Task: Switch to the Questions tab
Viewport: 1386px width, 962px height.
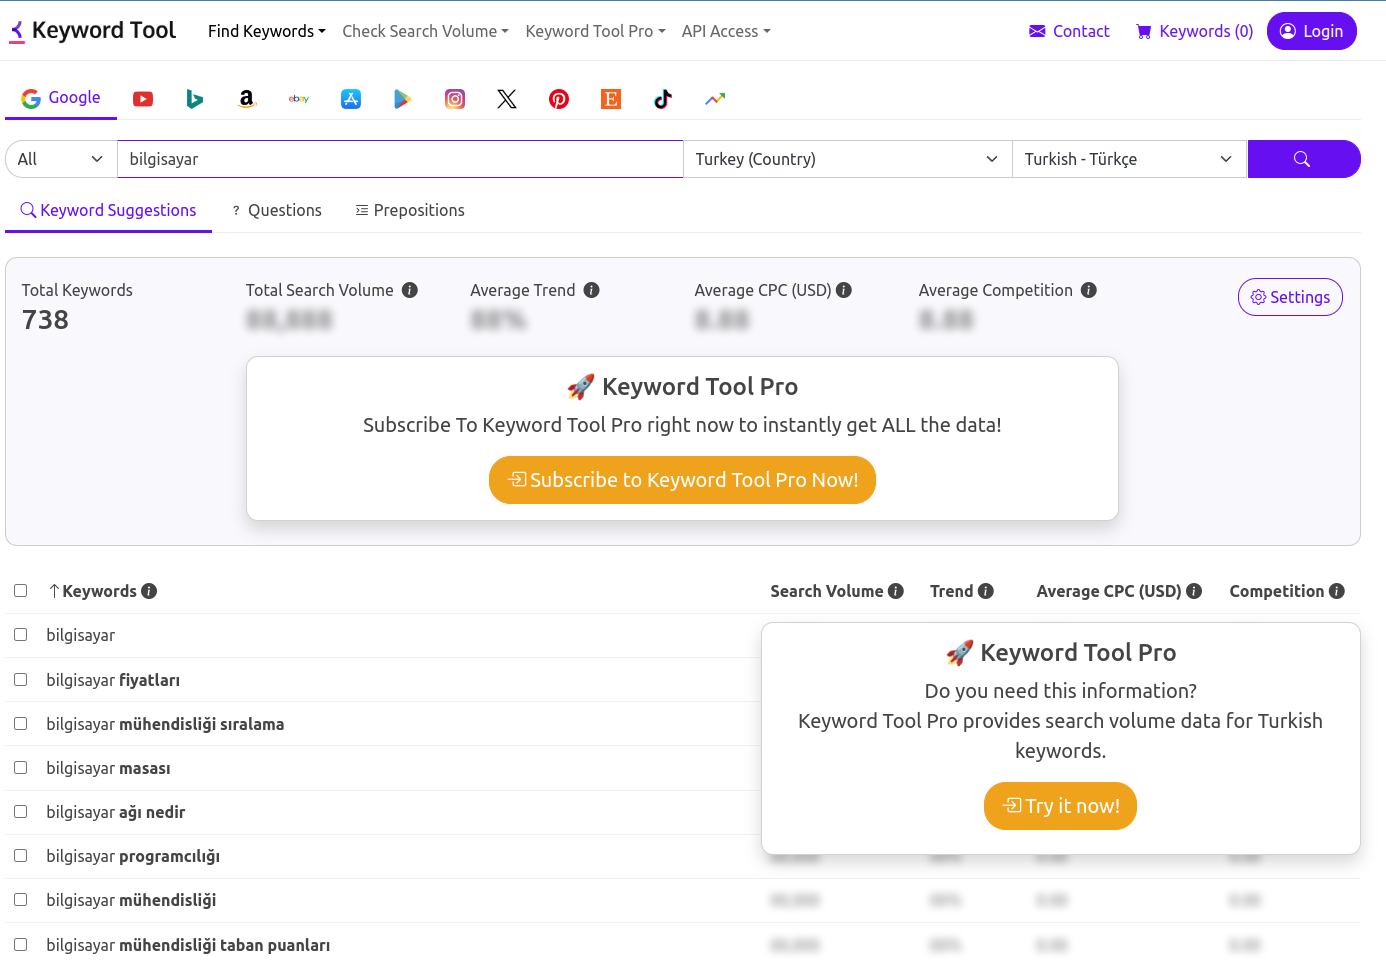Action: (x=277, y=210)
